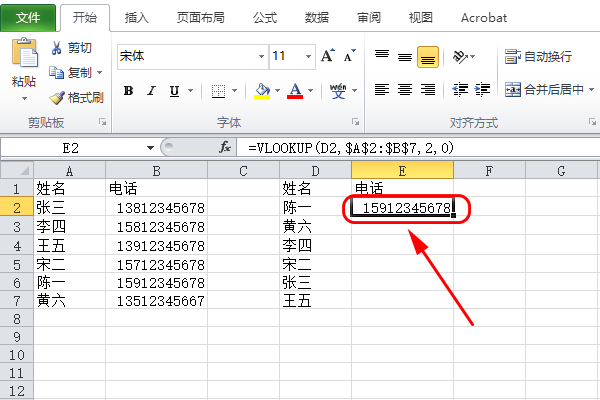
Task: Apply red font color A
Action: pos(295,91)
